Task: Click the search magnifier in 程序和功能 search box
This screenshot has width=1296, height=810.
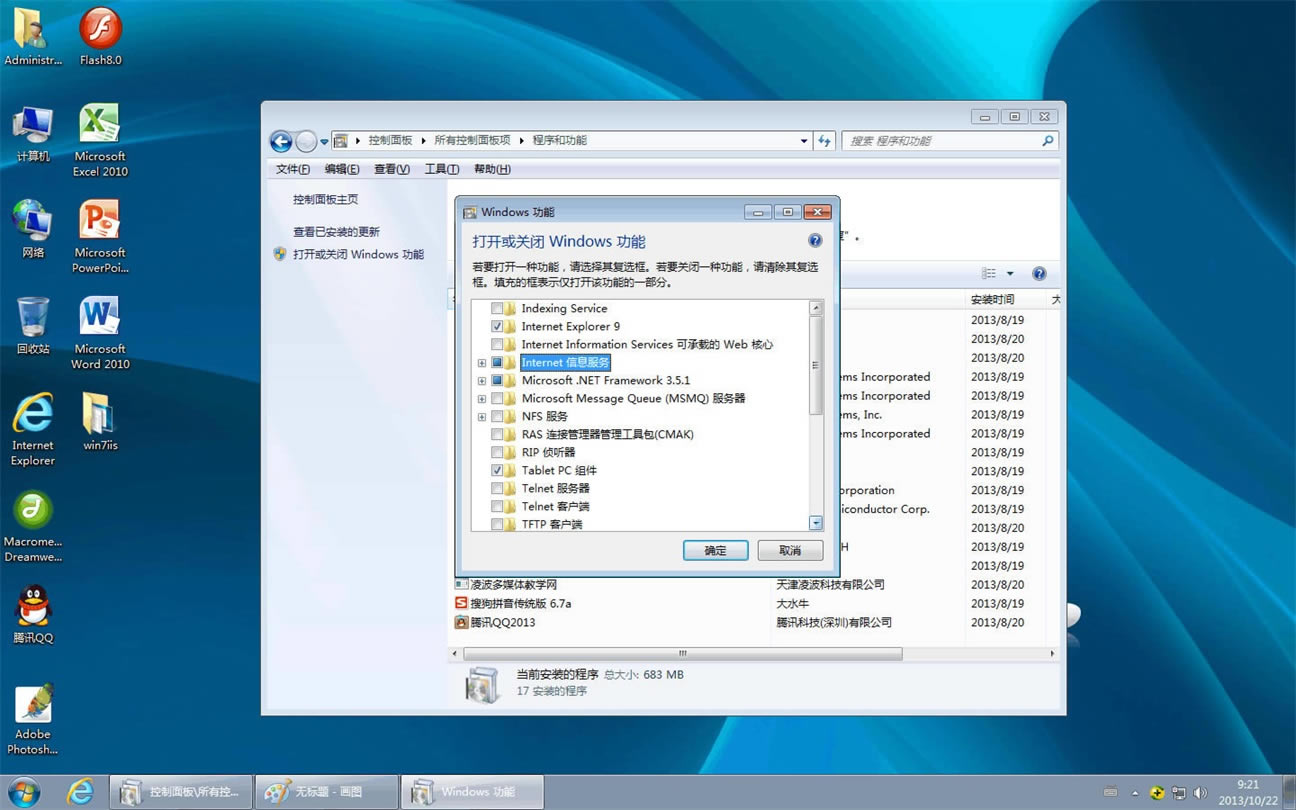Action: coord(1047,141)
